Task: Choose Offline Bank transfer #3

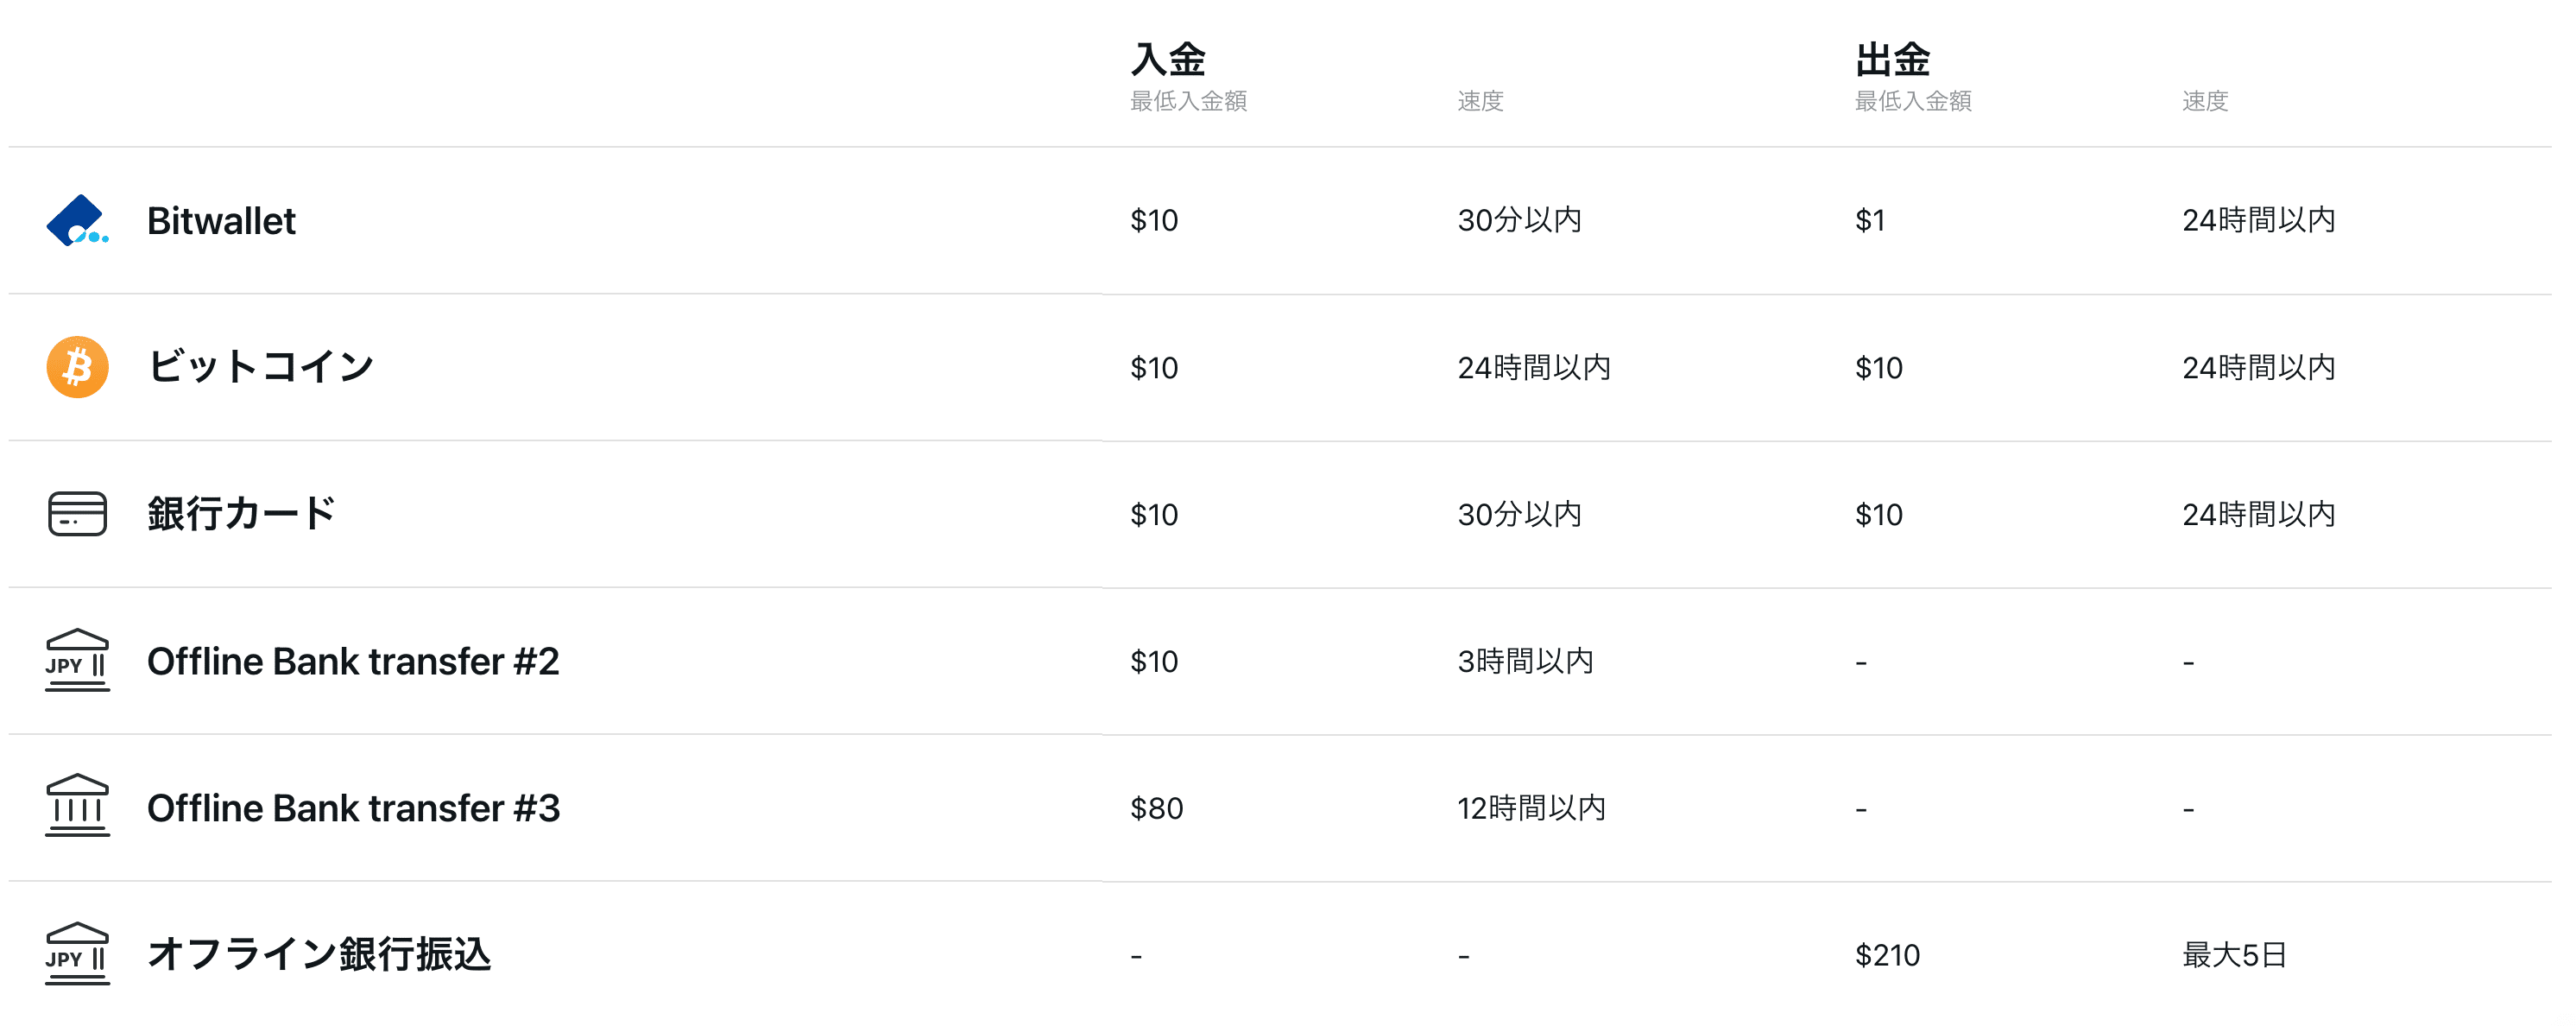Action: click(353, 808)
